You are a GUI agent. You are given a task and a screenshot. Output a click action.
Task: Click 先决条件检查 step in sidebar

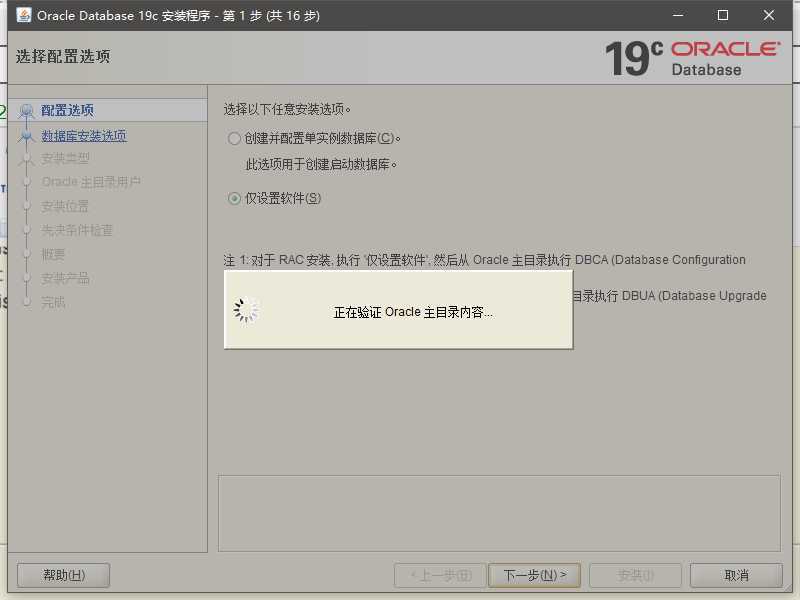pyautogui.click(x=77, y=230)
